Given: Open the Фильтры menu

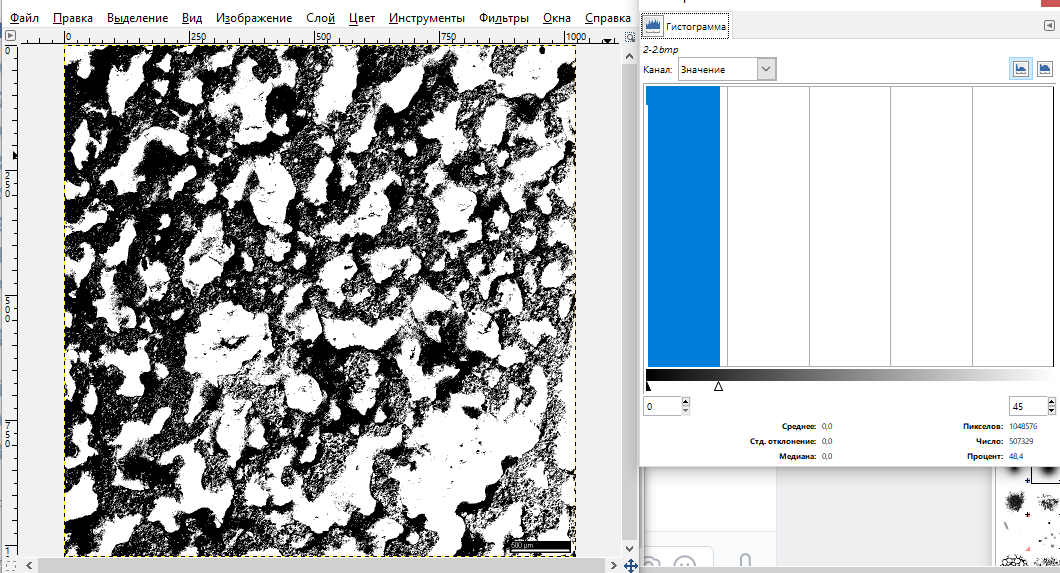Looking at the screenshot, I should pos(504,18).
